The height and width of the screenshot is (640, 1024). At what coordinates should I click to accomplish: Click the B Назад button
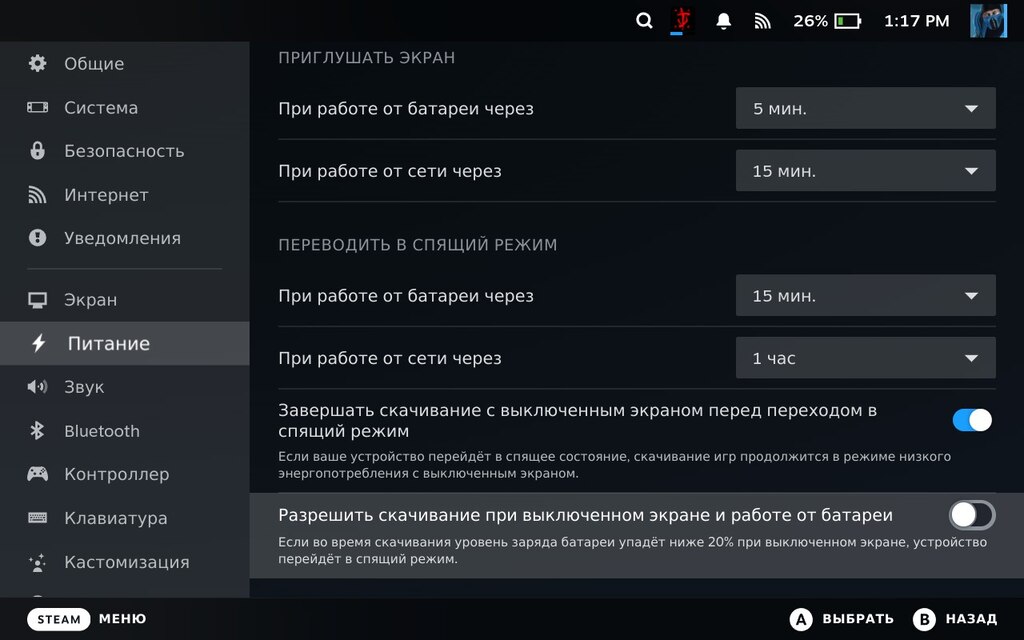pos(955,619)
